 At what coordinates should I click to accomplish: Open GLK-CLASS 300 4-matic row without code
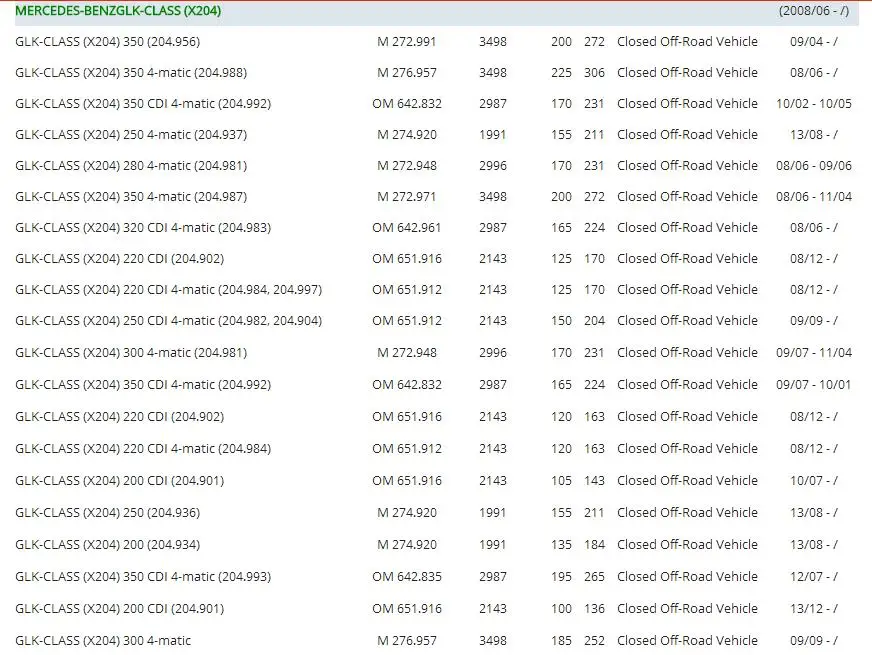(x=103, y=641)
